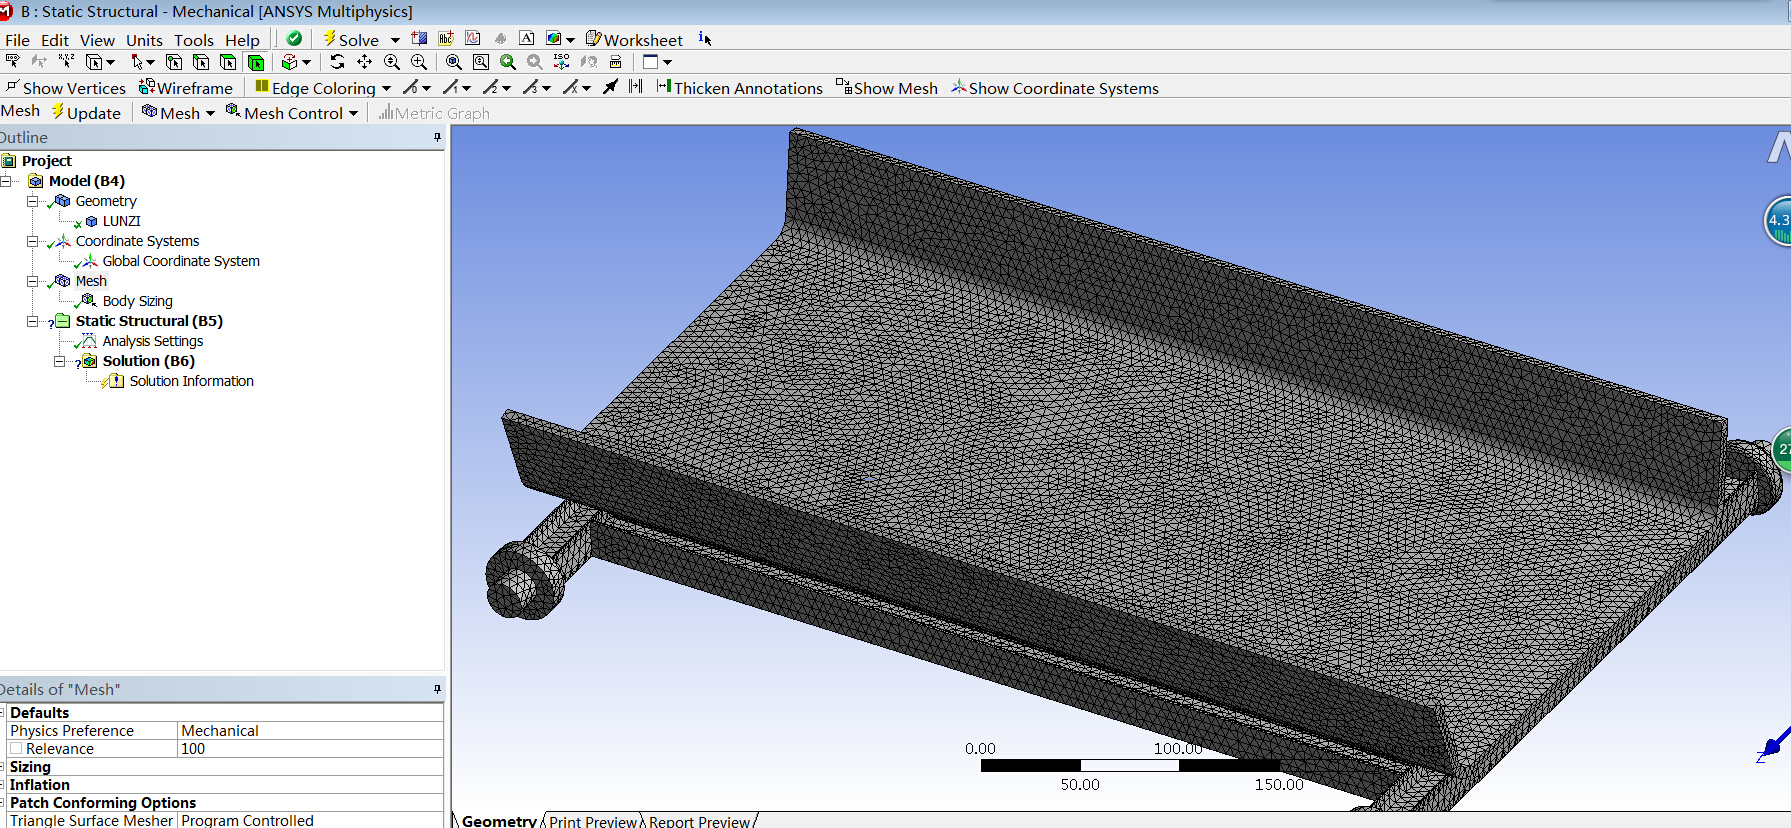Open the Worksheet view

coord(634,40)
